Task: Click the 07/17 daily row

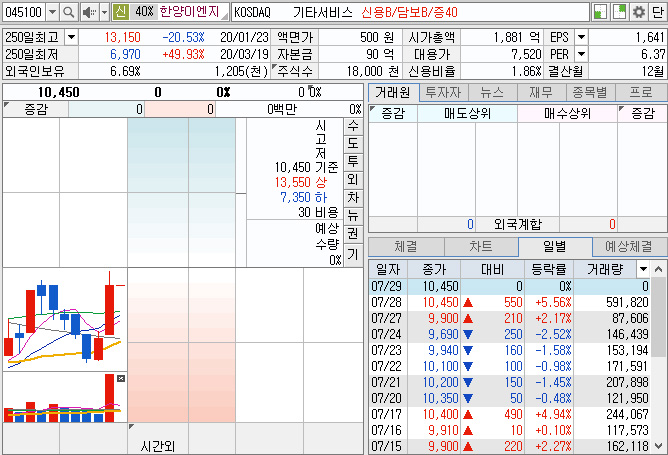Action: coord(510,414)
